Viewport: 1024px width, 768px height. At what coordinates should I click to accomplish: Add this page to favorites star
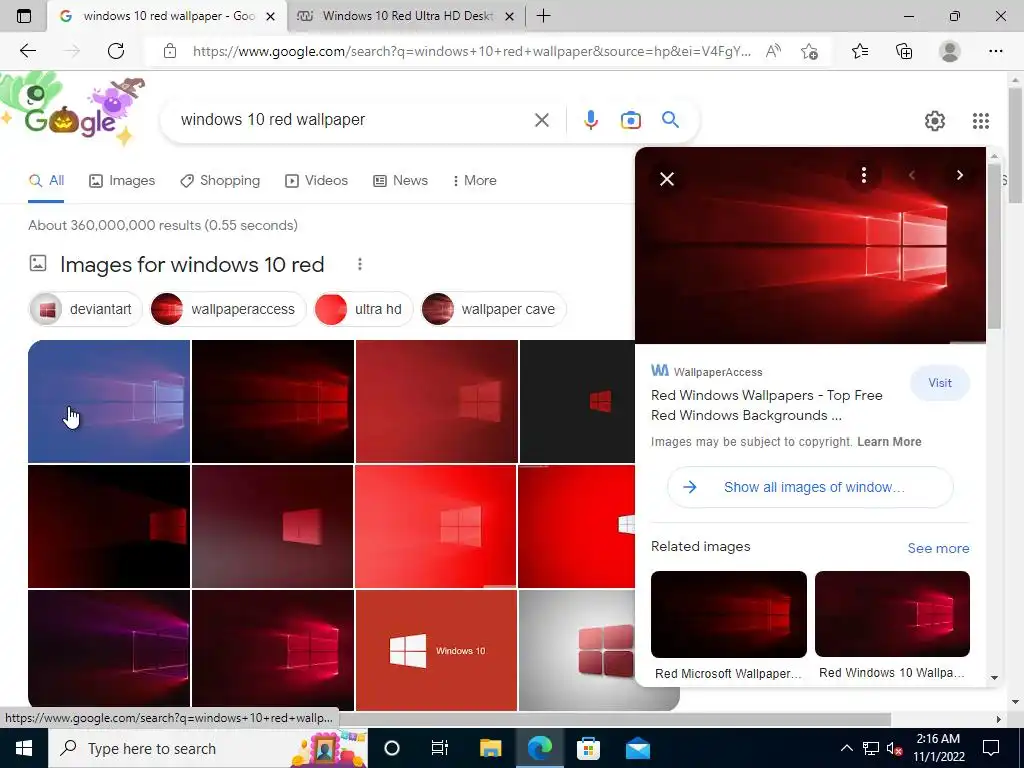point(809,51)
